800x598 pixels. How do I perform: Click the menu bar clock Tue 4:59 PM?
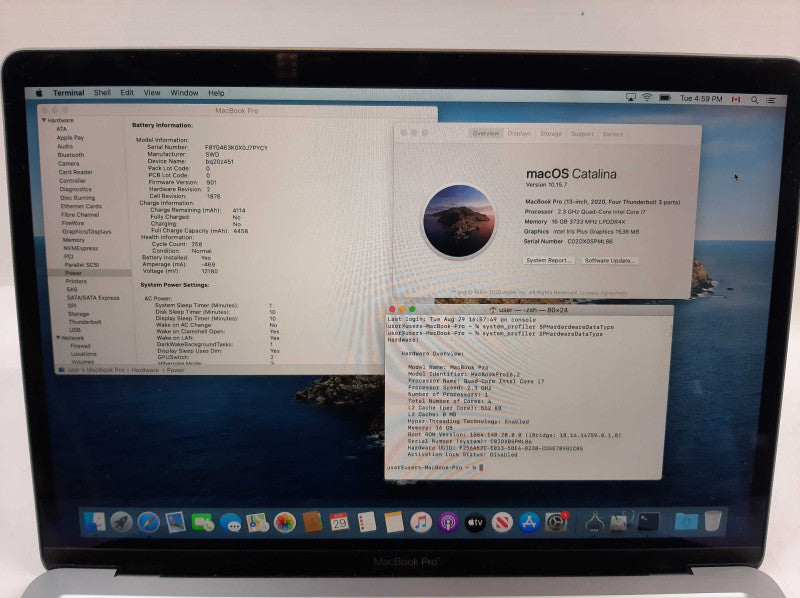pyautogui.click(x=701, y=99)
